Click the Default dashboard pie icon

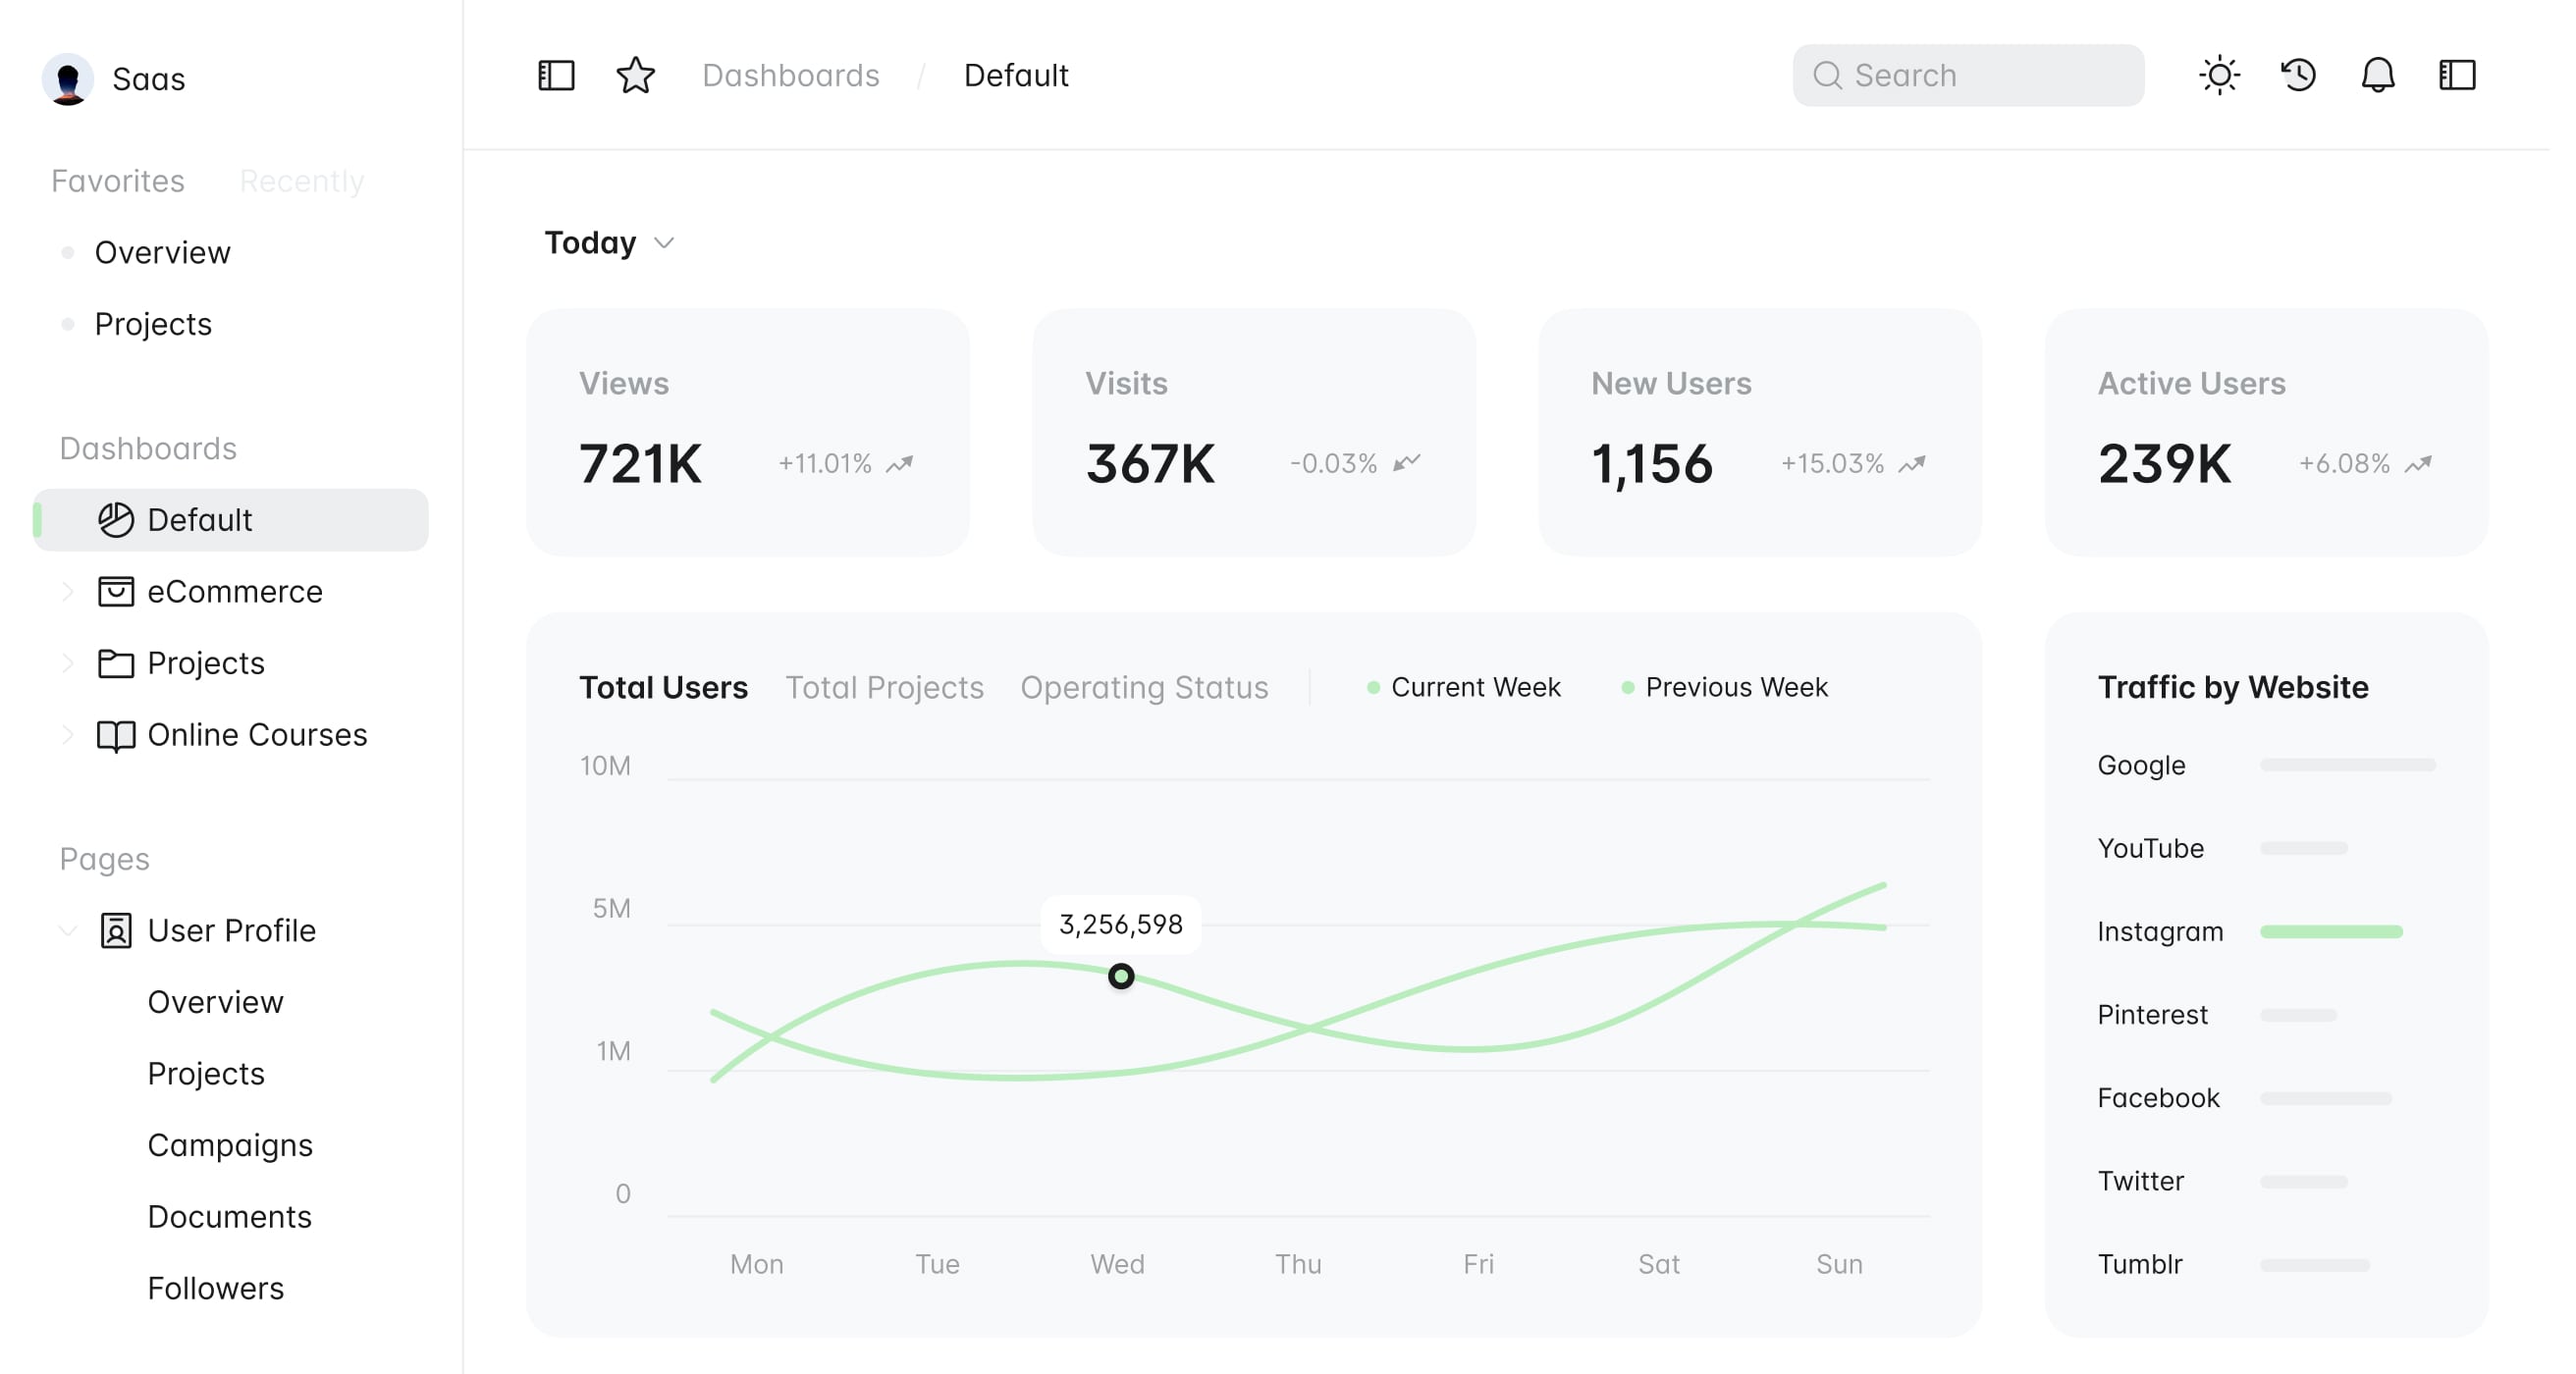116,520
